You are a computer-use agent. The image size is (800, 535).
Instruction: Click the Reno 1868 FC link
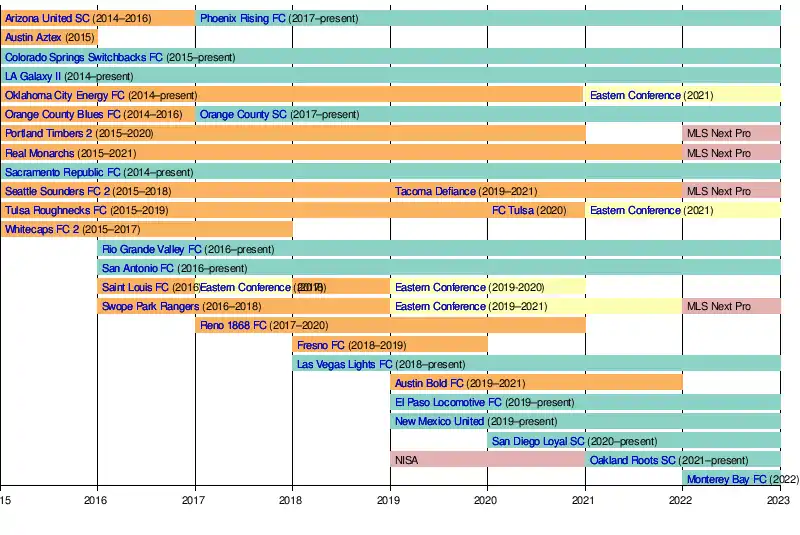233,325
